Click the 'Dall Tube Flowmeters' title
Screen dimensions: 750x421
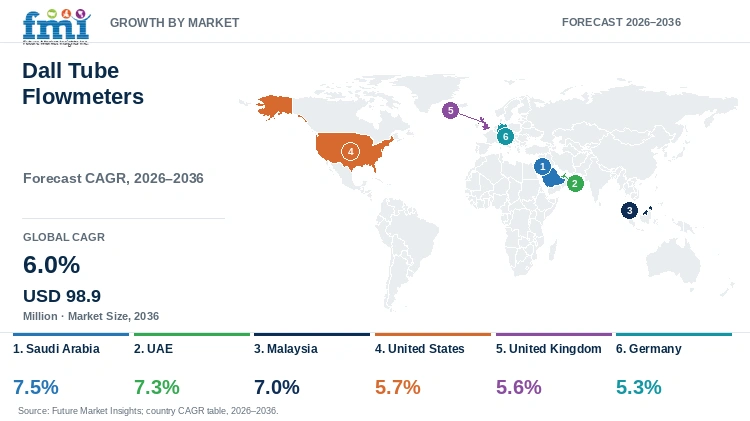(x=83, y=83)
